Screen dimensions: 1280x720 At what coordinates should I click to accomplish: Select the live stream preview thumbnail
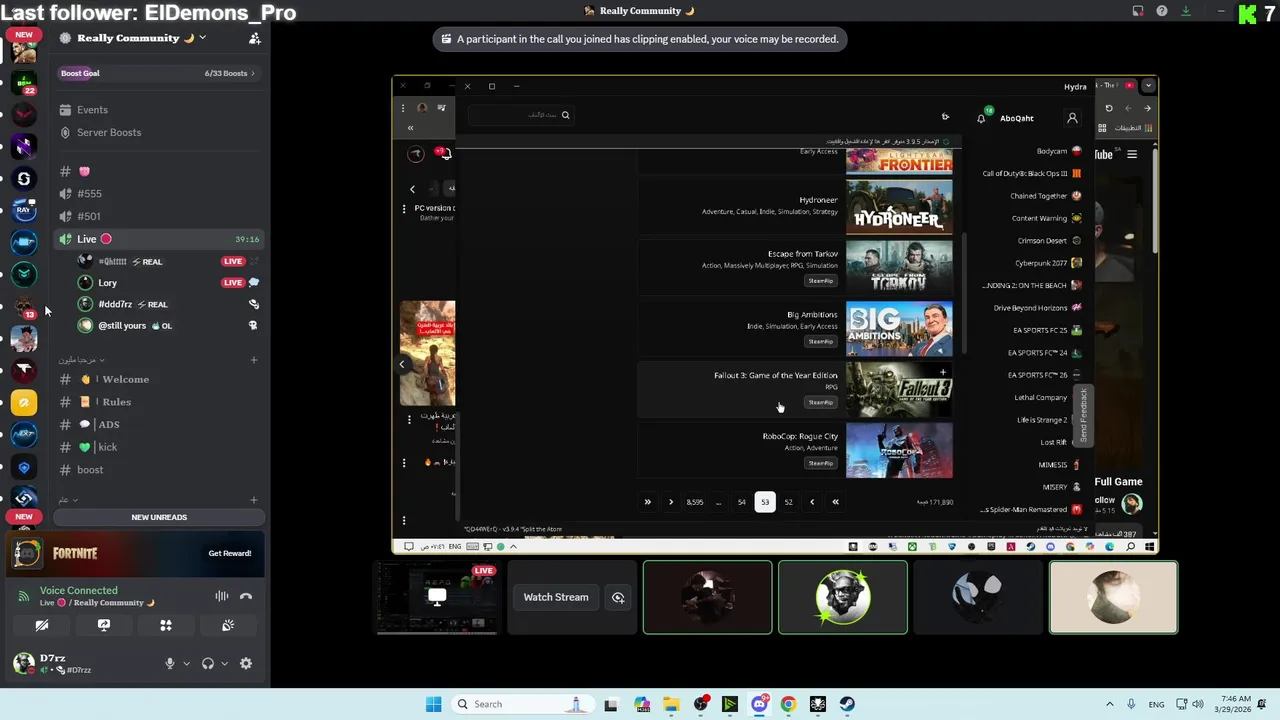pyautogui.click(x=437, y=598)
